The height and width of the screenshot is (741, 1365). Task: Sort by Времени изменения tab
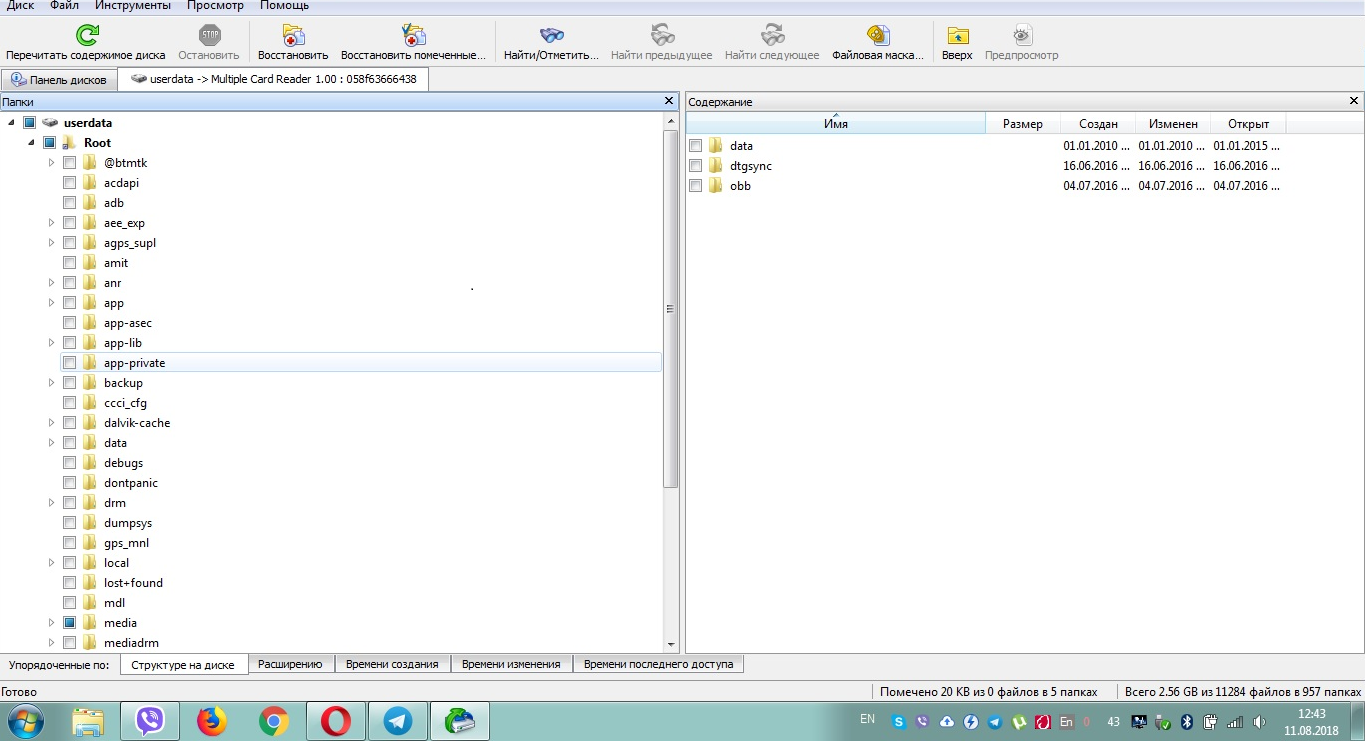click(x=512, y=664)
